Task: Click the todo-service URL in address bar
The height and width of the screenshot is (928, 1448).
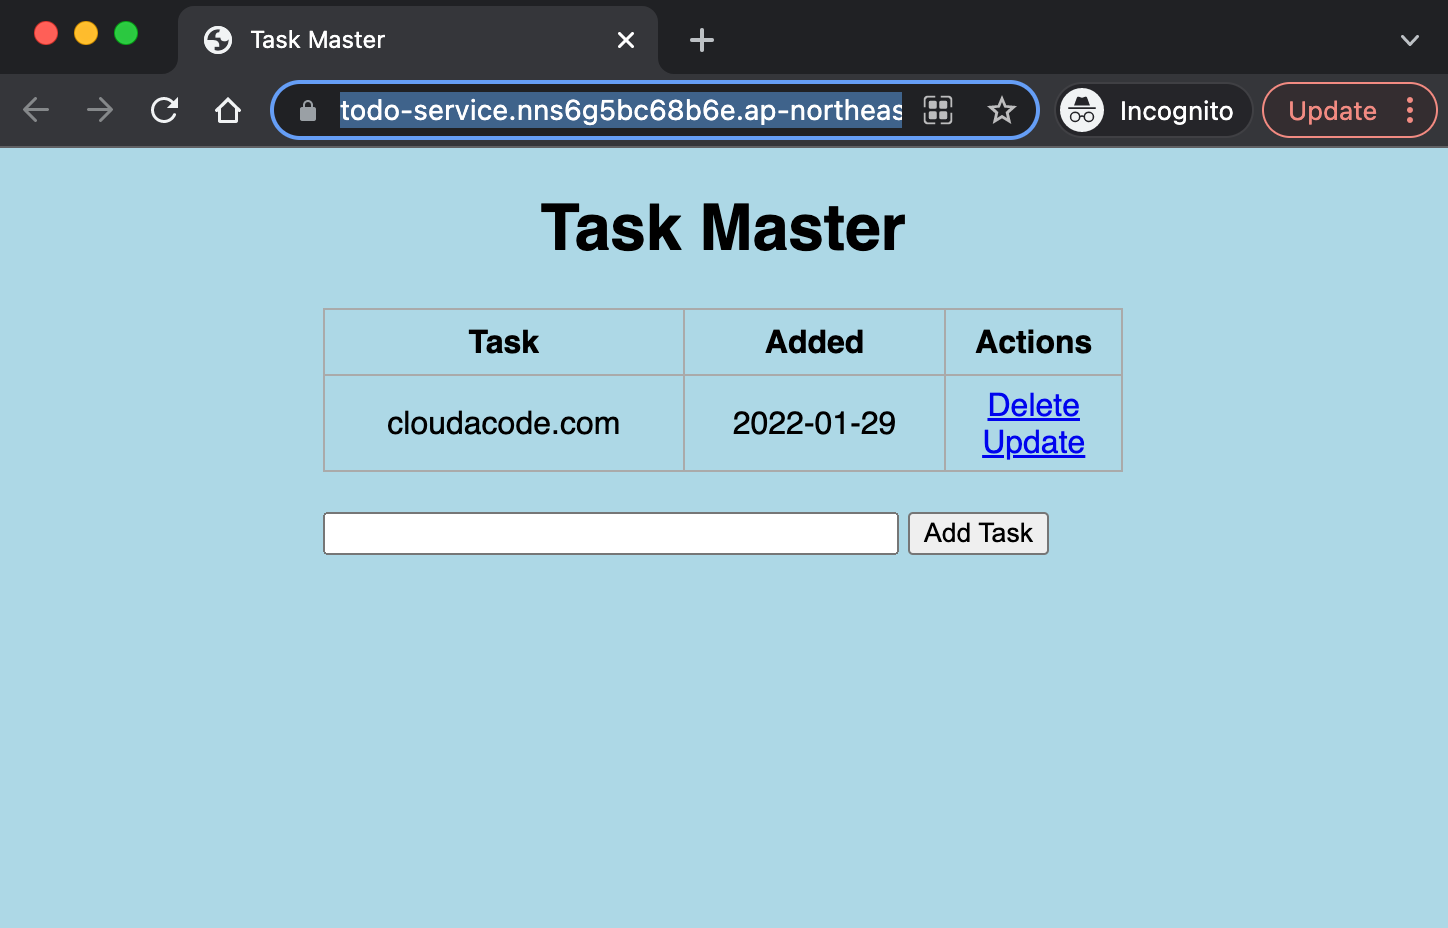Action: (621, 110)
